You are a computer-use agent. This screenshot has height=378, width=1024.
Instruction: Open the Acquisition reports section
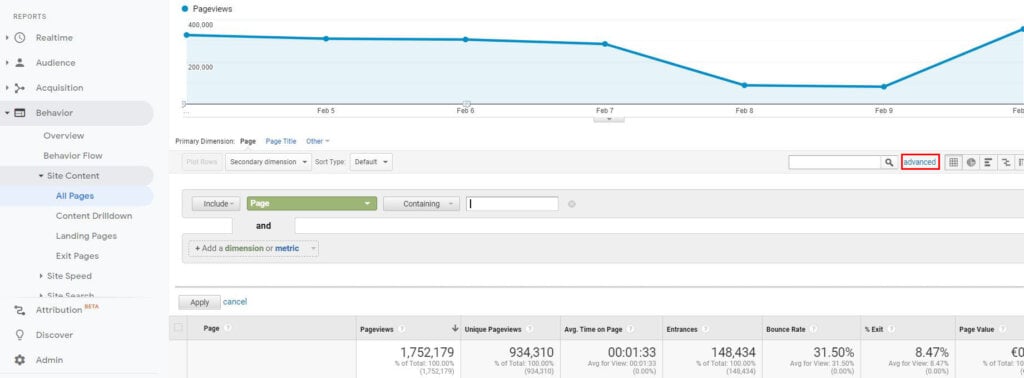[x=59, y=88]
